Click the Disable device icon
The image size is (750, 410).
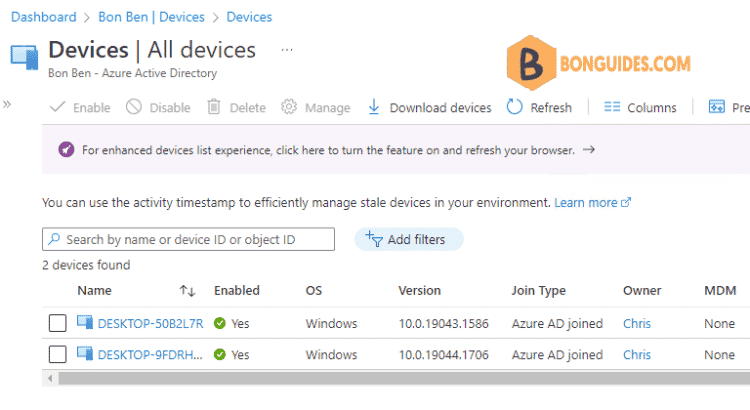[134, 108]
